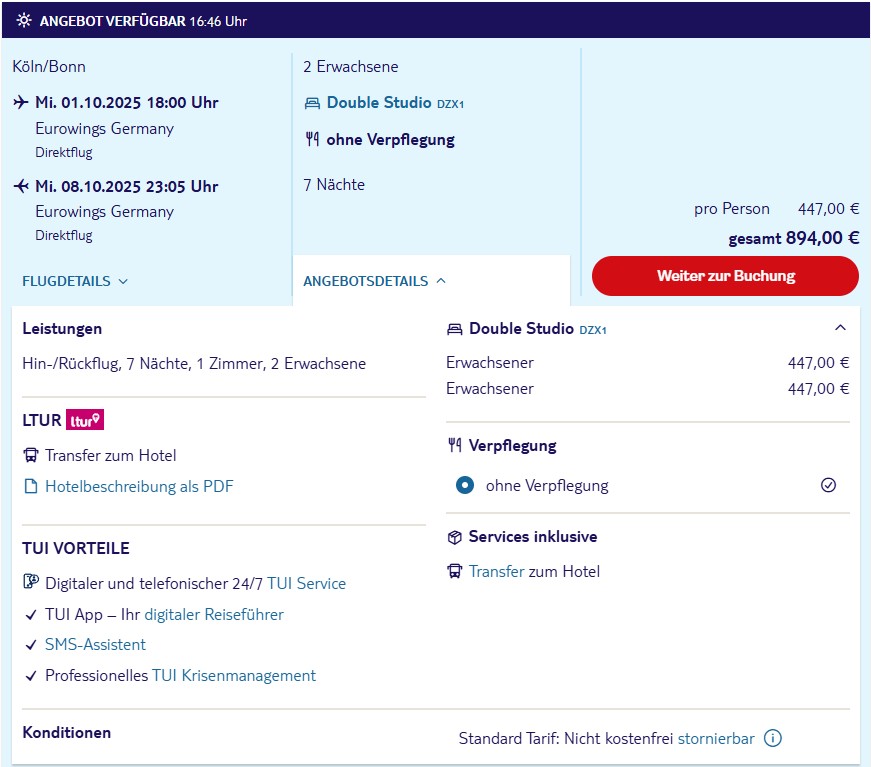Click the second Erwachsener 447,00 € row

point(648,389)
